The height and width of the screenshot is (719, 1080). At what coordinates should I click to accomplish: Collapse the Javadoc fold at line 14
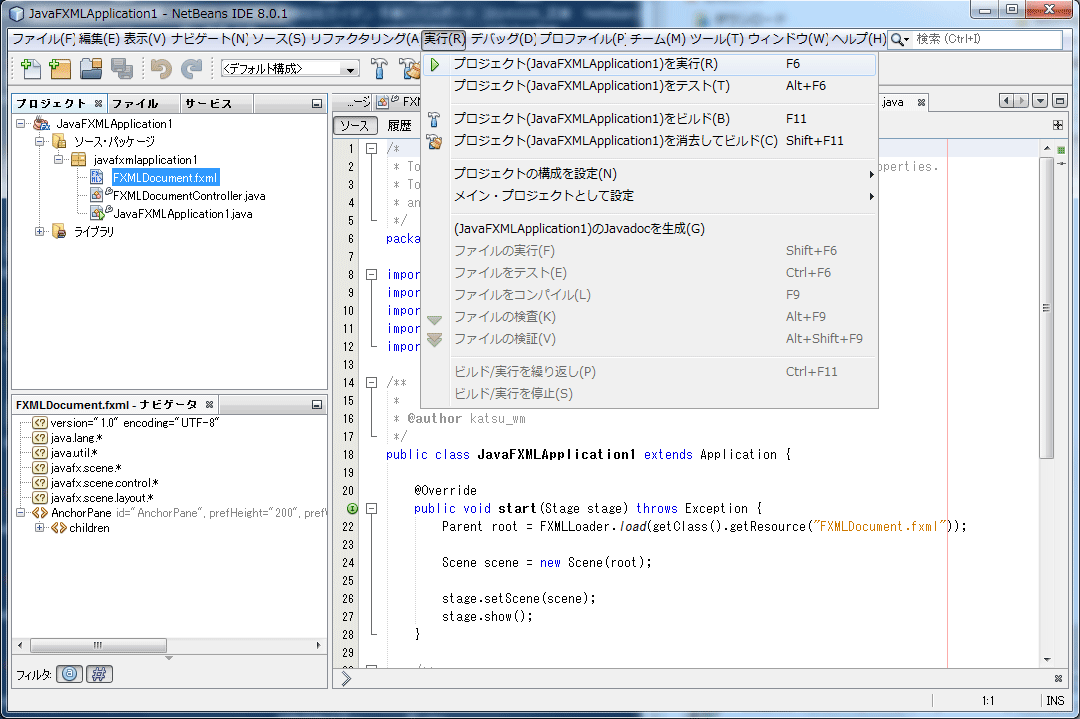click(x=371, y=382)
